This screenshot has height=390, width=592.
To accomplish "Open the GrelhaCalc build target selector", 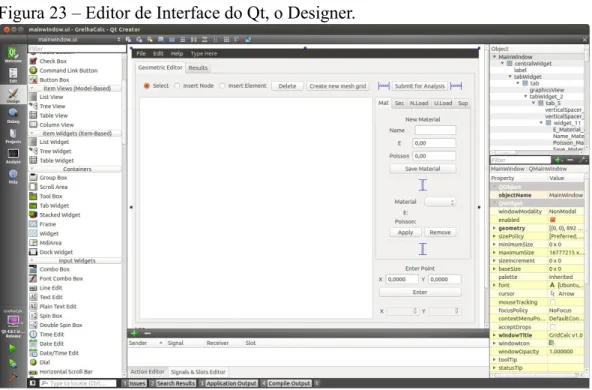I will (x=13, y=324).
